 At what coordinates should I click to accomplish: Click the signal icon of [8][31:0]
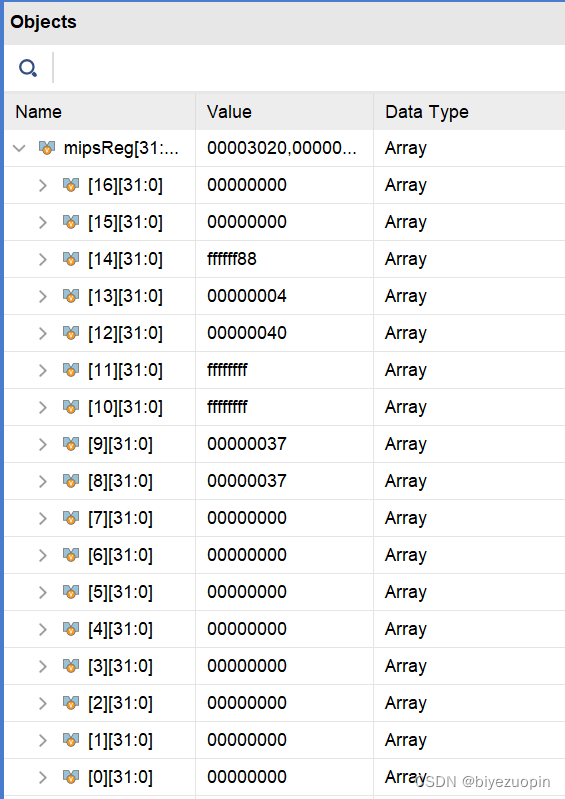coord(71,481)
